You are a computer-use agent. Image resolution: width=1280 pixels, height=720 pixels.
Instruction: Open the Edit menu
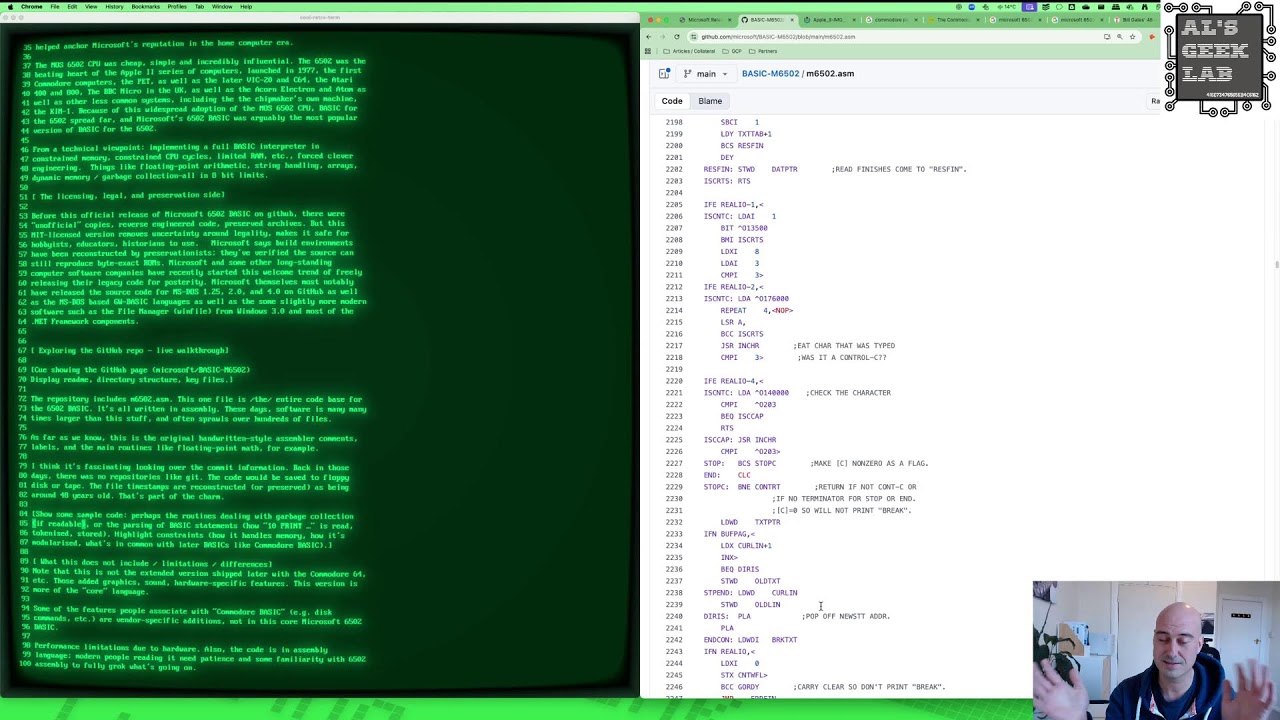(x=72, y=6)
